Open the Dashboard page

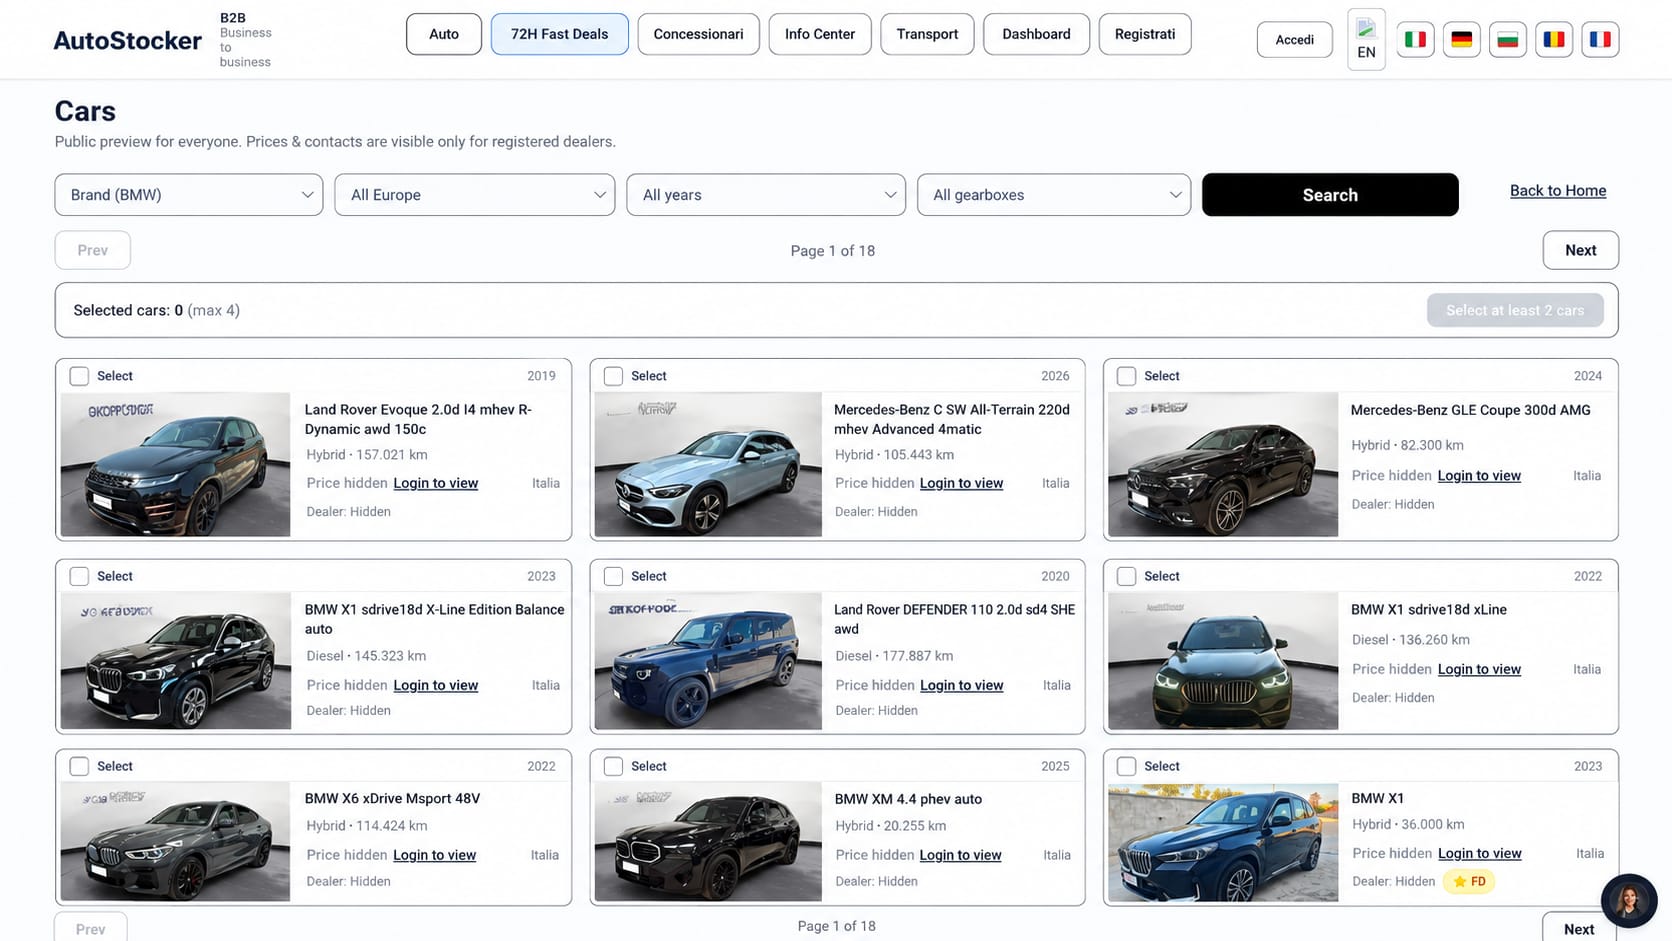[x=1036, y=34]
